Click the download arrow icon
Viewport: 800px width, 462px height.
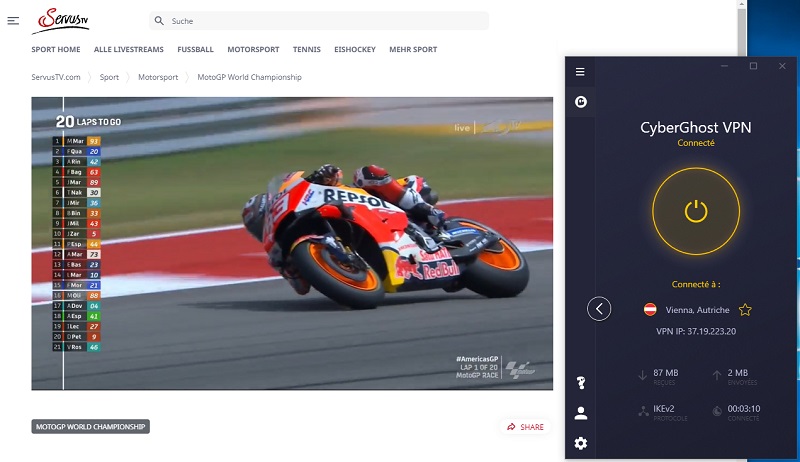(x=642, y=376)
